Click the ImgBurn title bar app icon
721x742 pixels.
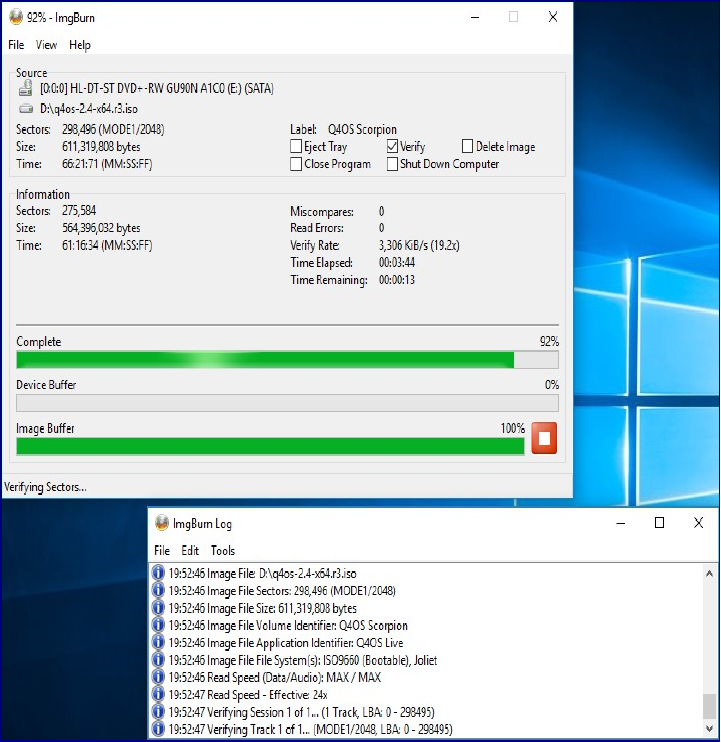pyautogui.click(x=16, y=17)
